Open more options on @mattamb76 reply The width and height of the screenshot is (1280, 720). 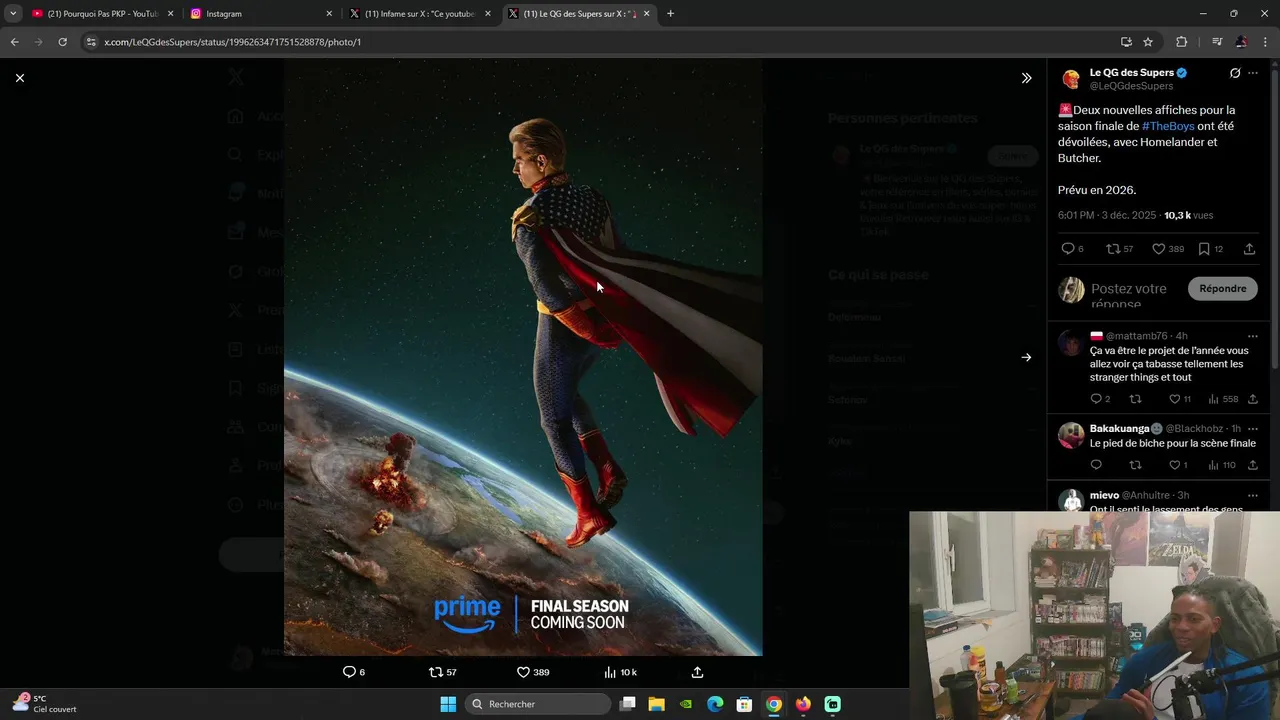pos(1253,336)
